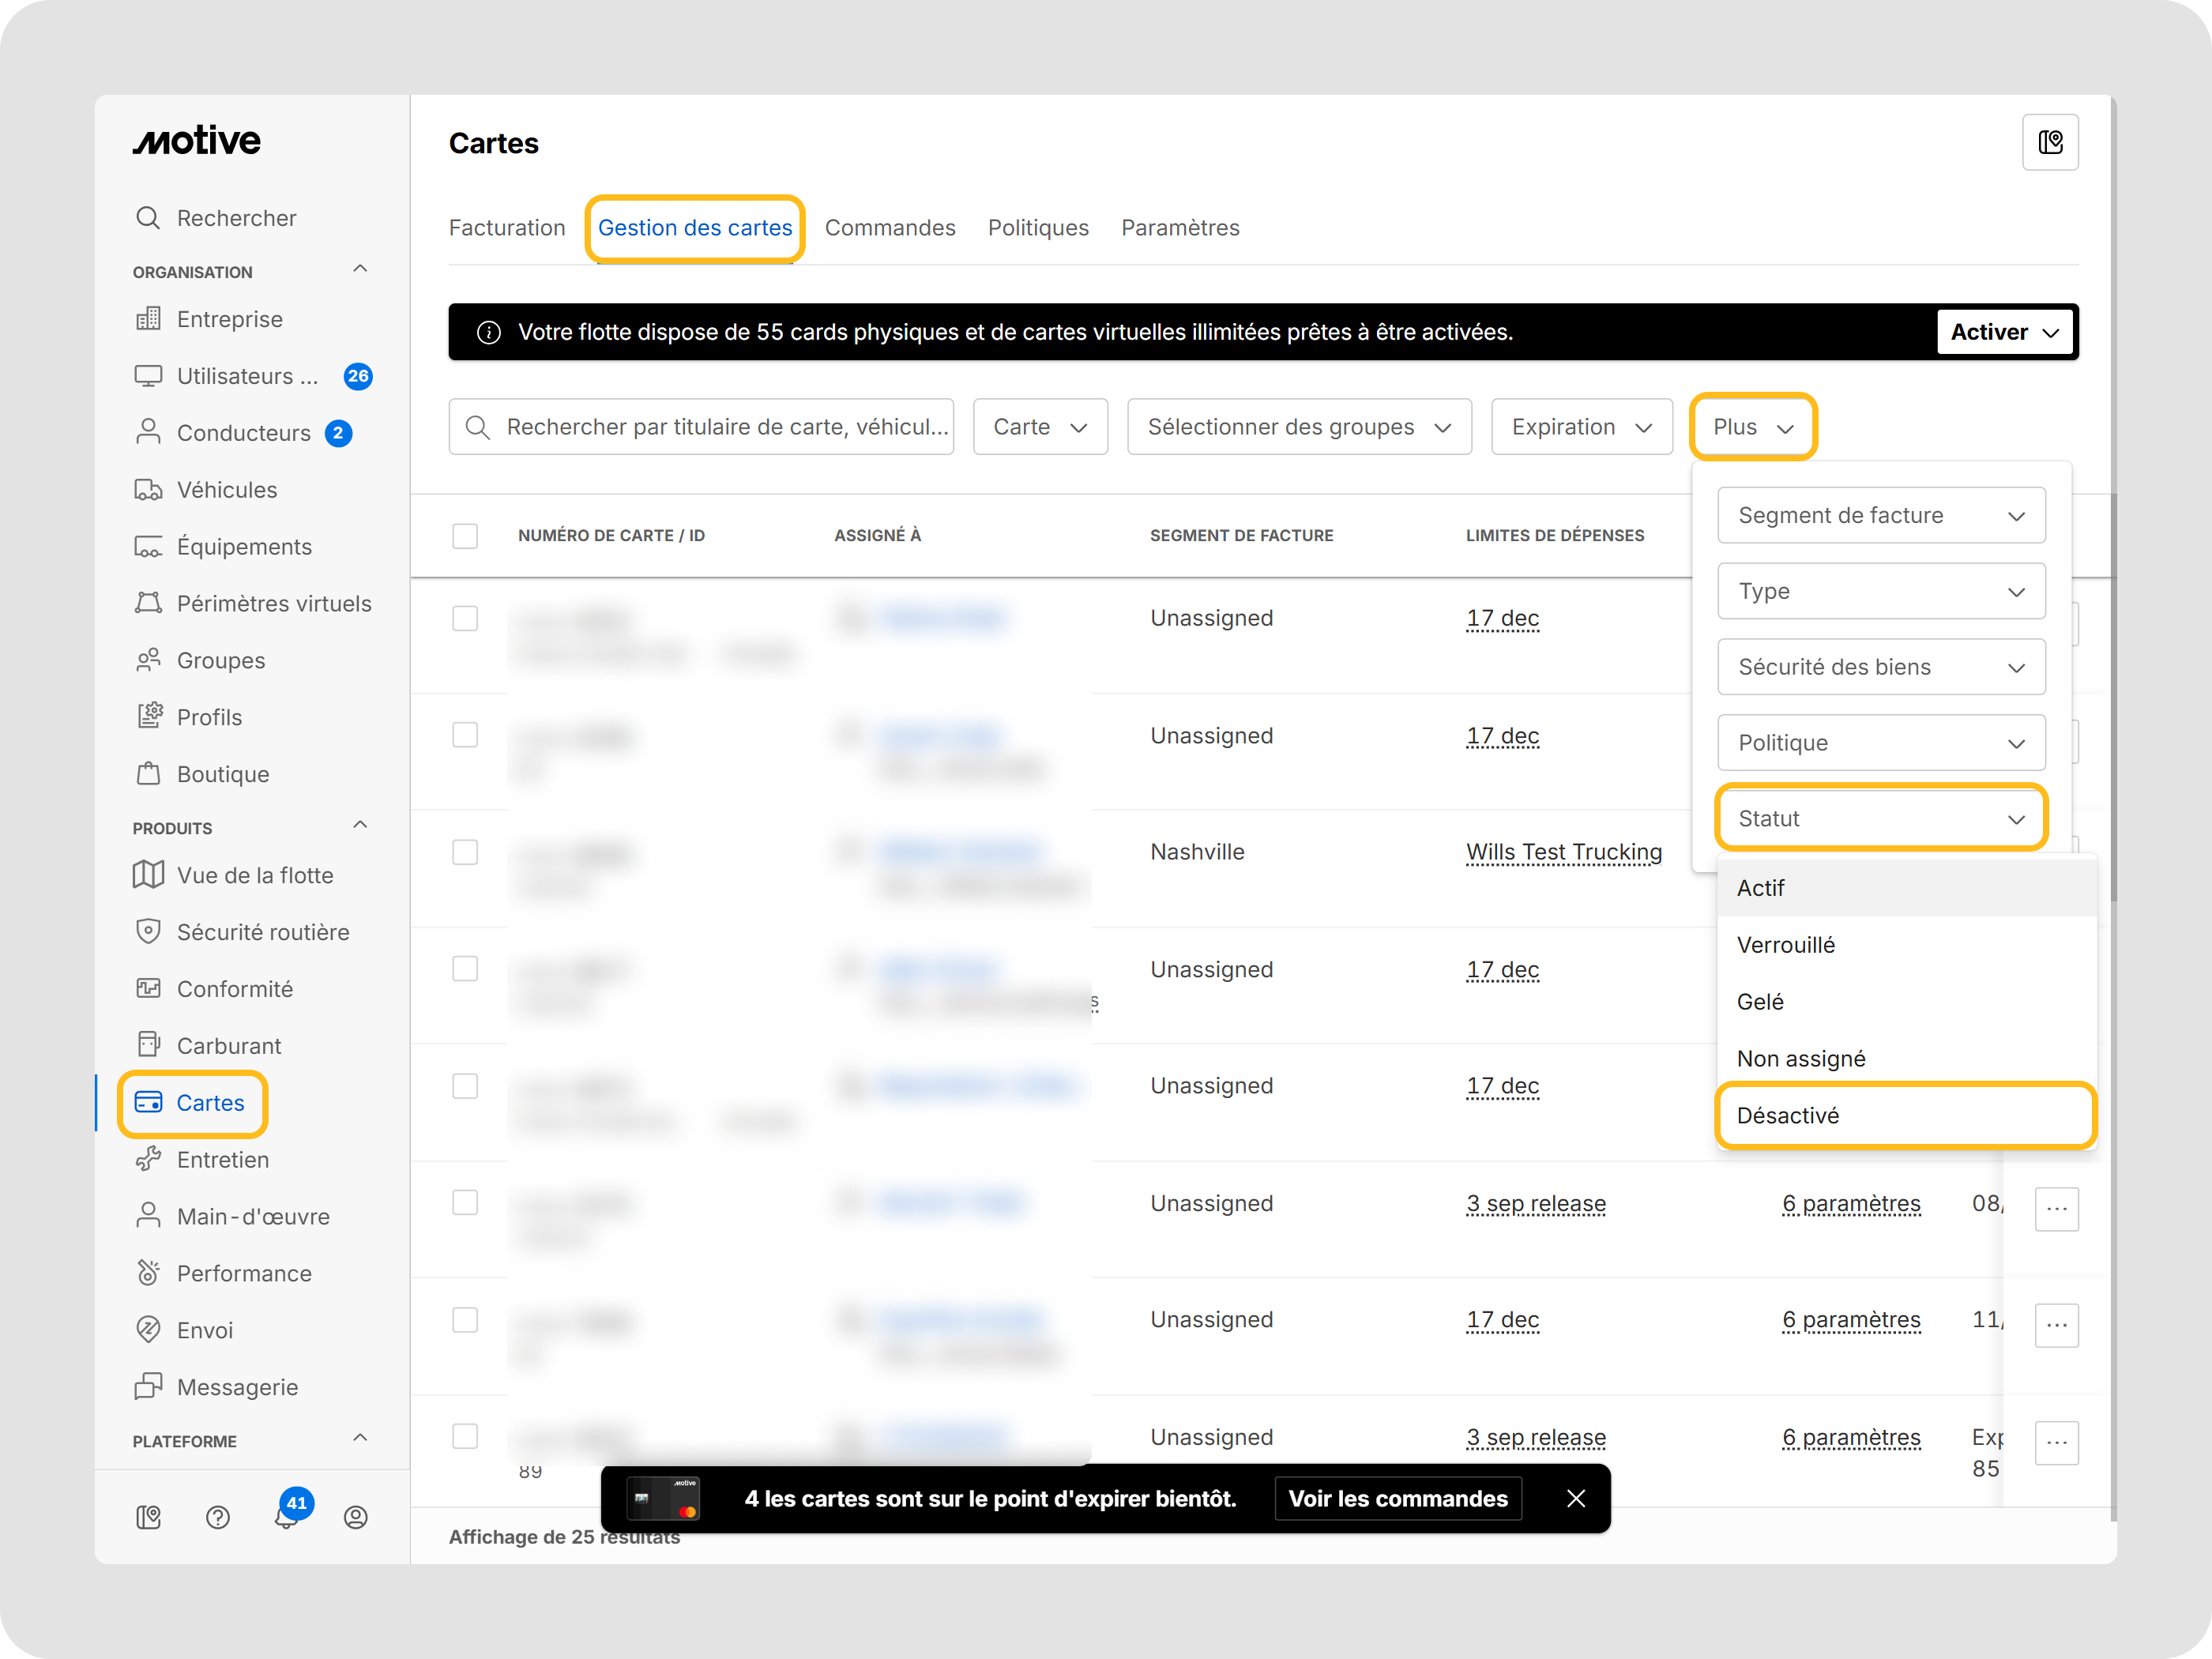Go to Conformité
This screenshot has width=2212, height=1659.
(x=213, y=989)
